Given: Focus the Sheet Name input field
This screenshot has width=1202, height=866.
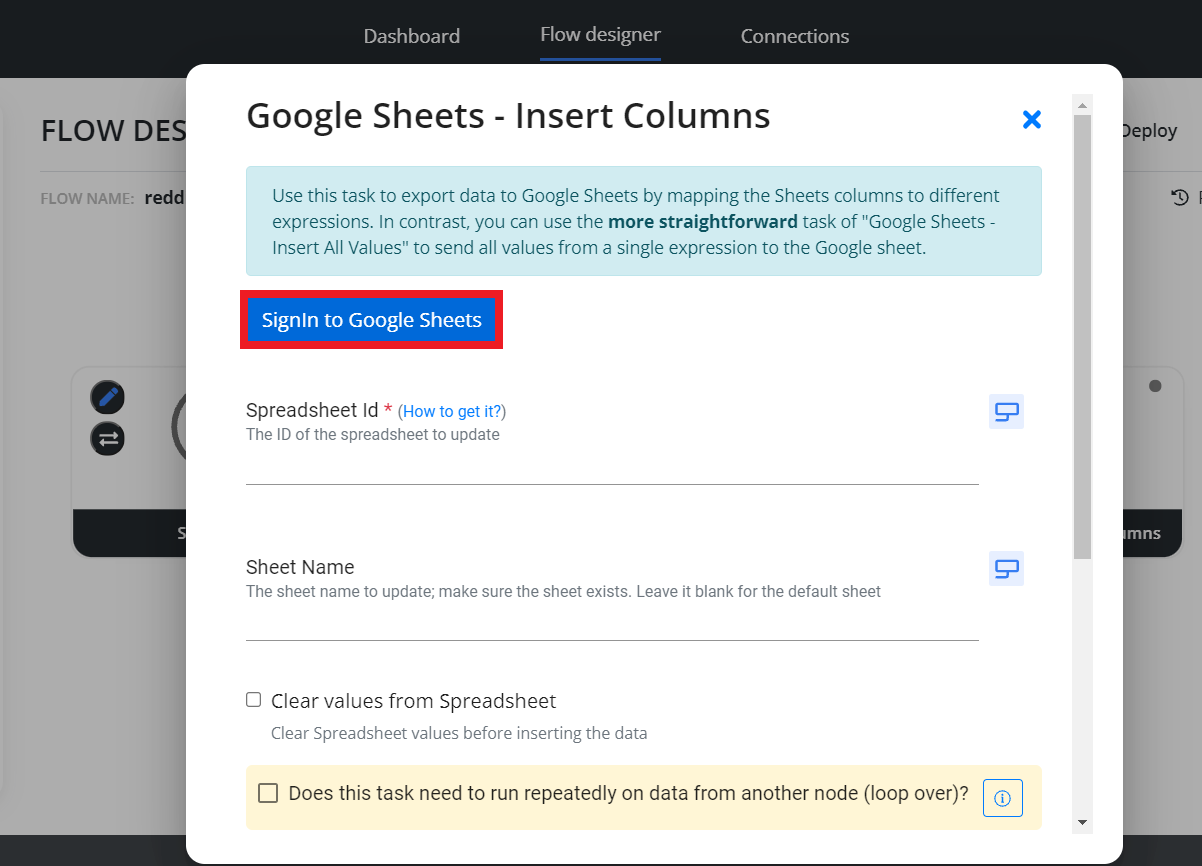Looking at the screenshot, I should point(612,623).
